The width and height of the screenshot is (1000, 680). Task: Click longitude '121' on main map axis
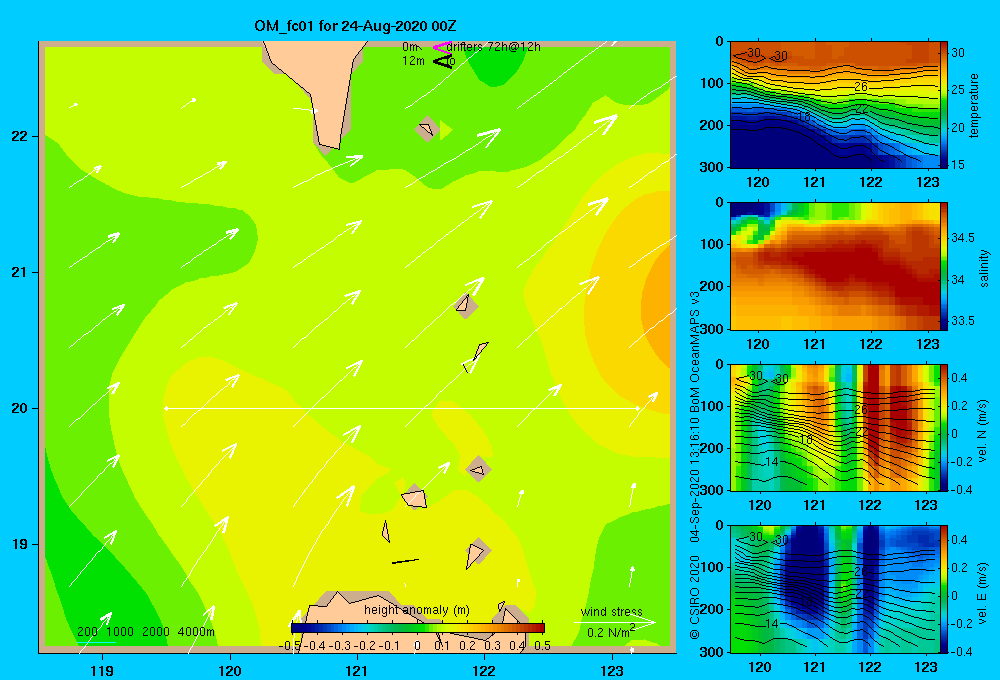click(357, 670)
